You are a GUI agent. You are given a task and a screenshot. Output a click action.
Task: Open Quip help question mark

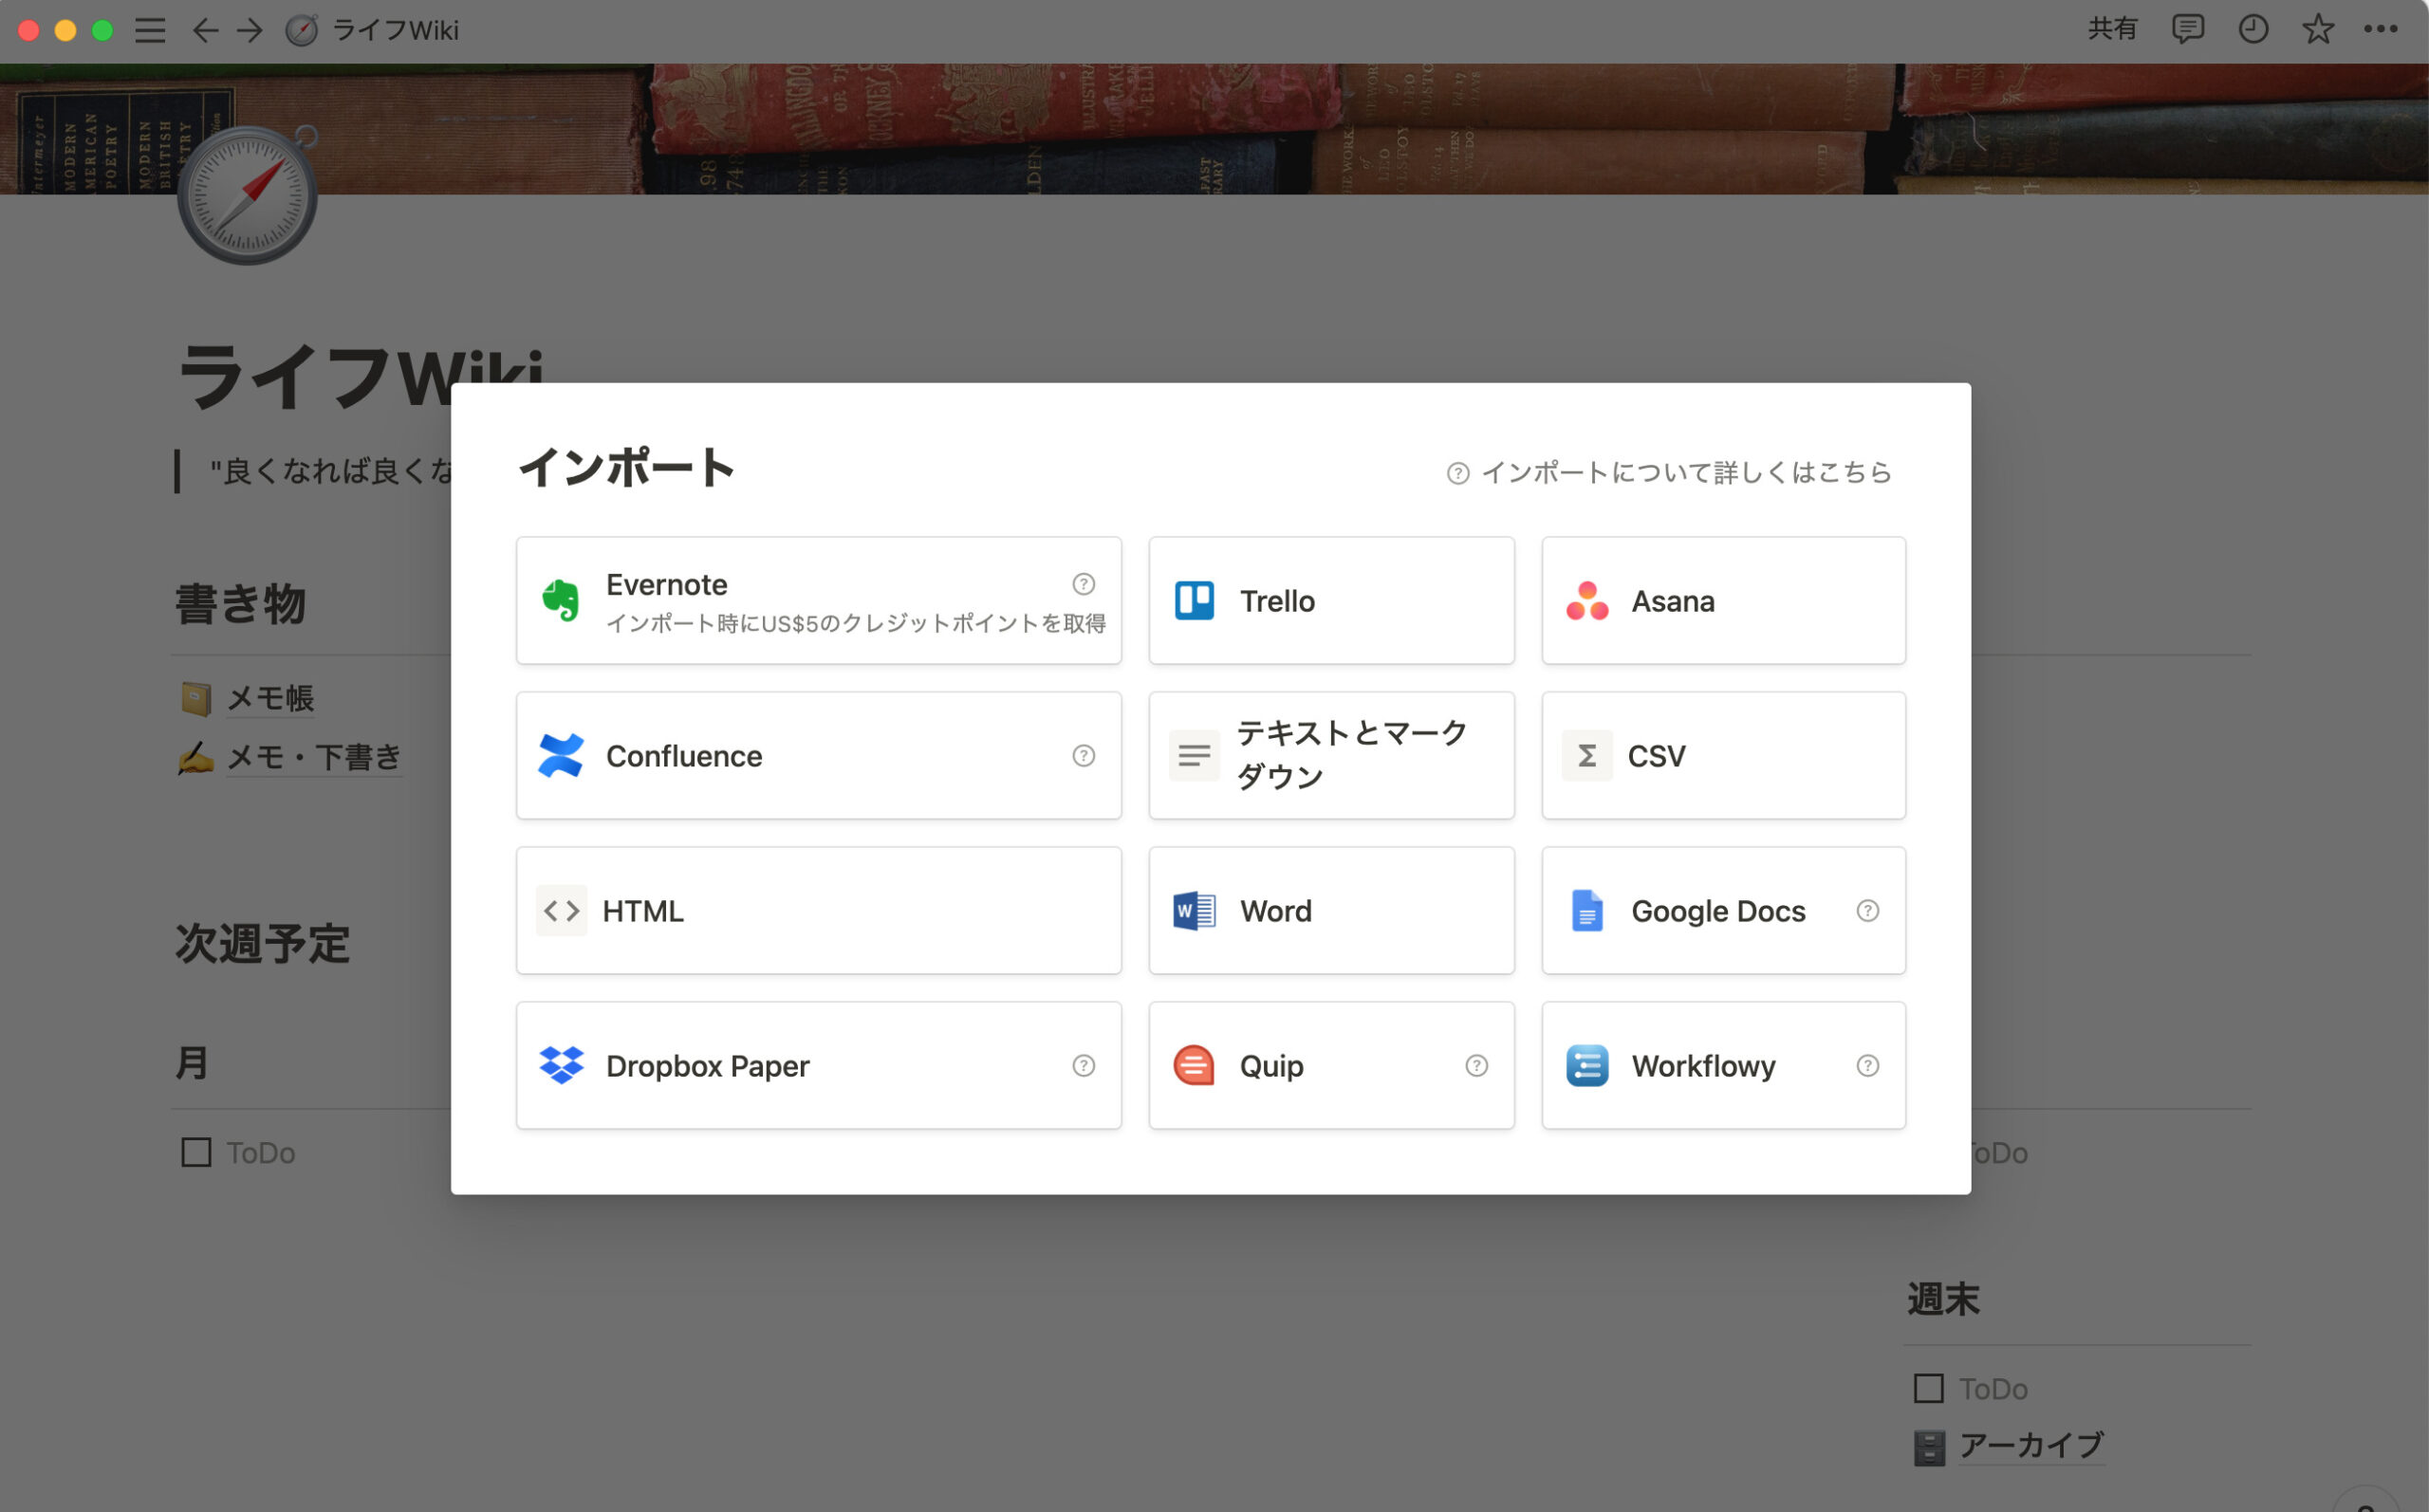click(1476, 1065)
